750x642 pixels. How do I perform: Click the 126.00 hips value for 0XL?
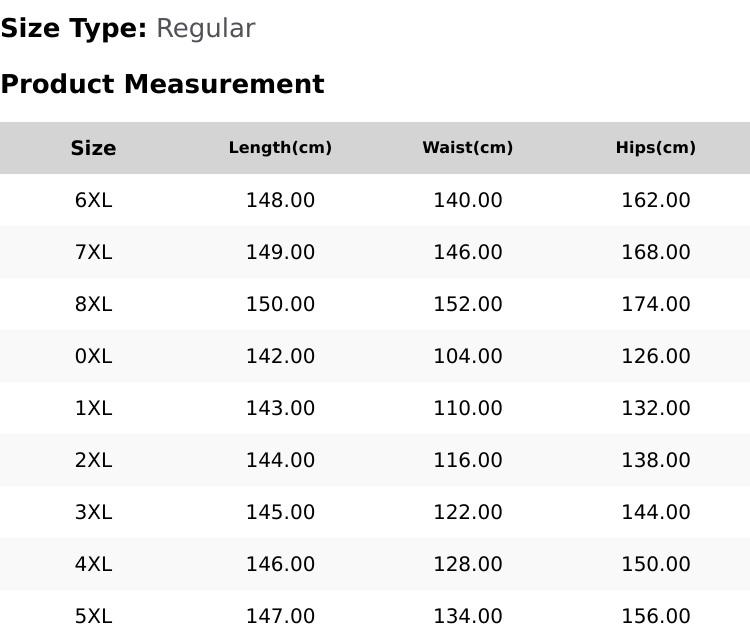click(x=655, y=356)
